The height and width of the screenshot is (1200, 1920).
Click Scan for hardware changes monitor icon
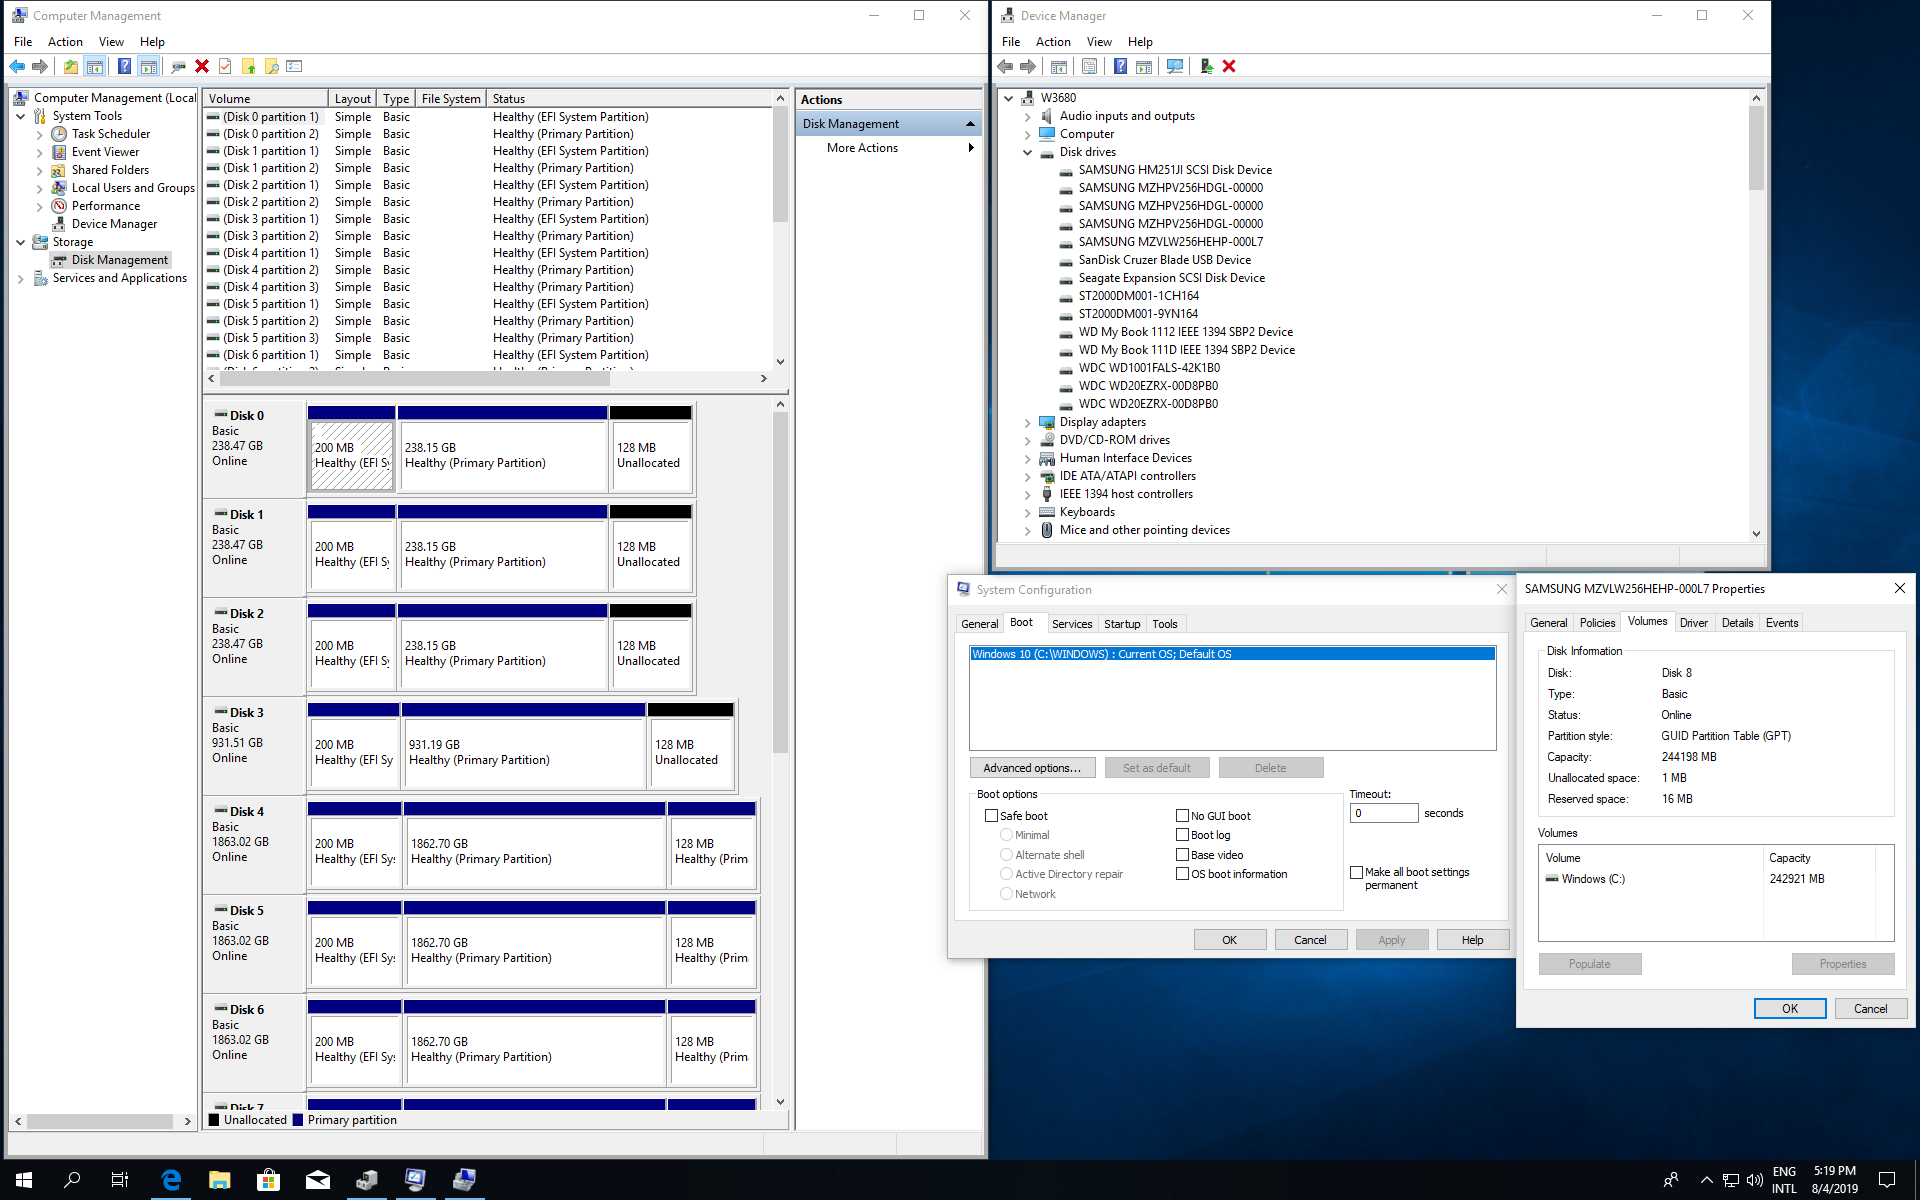pyautogui.click(x=1174, y=66)
